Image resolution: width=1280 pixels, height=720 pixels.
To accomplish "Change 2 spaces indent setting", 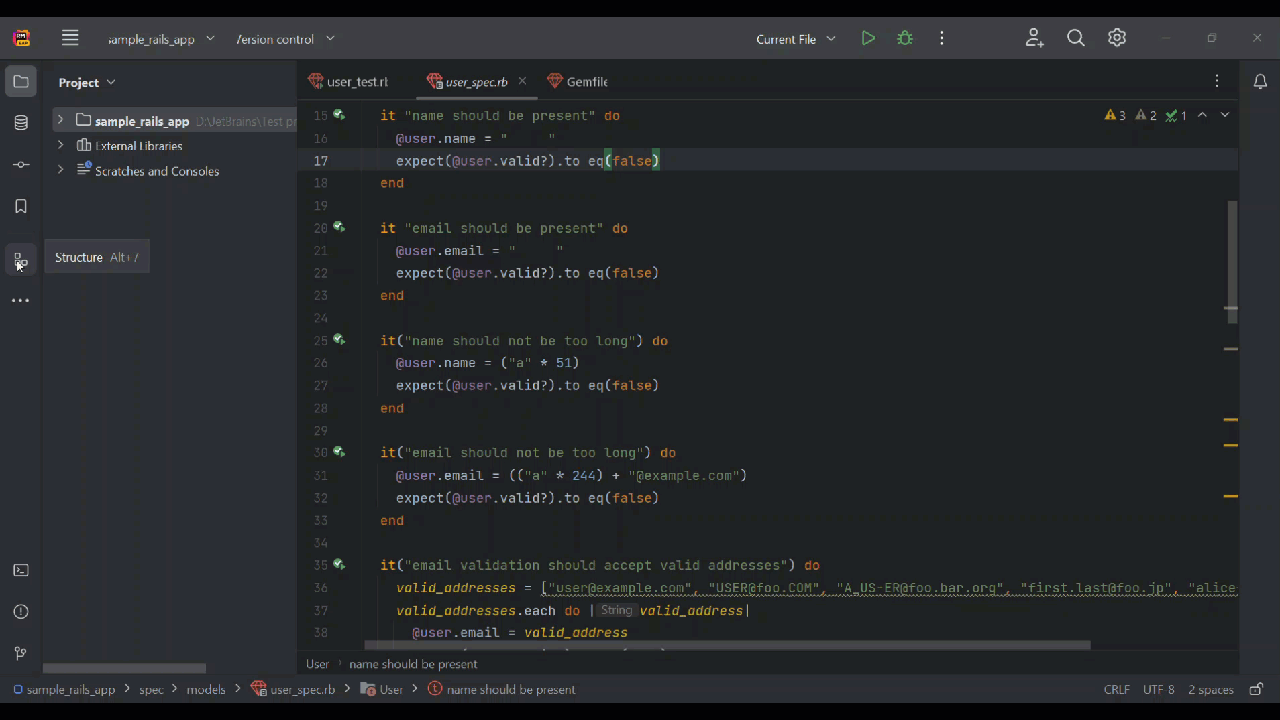I will [1211, 689].
